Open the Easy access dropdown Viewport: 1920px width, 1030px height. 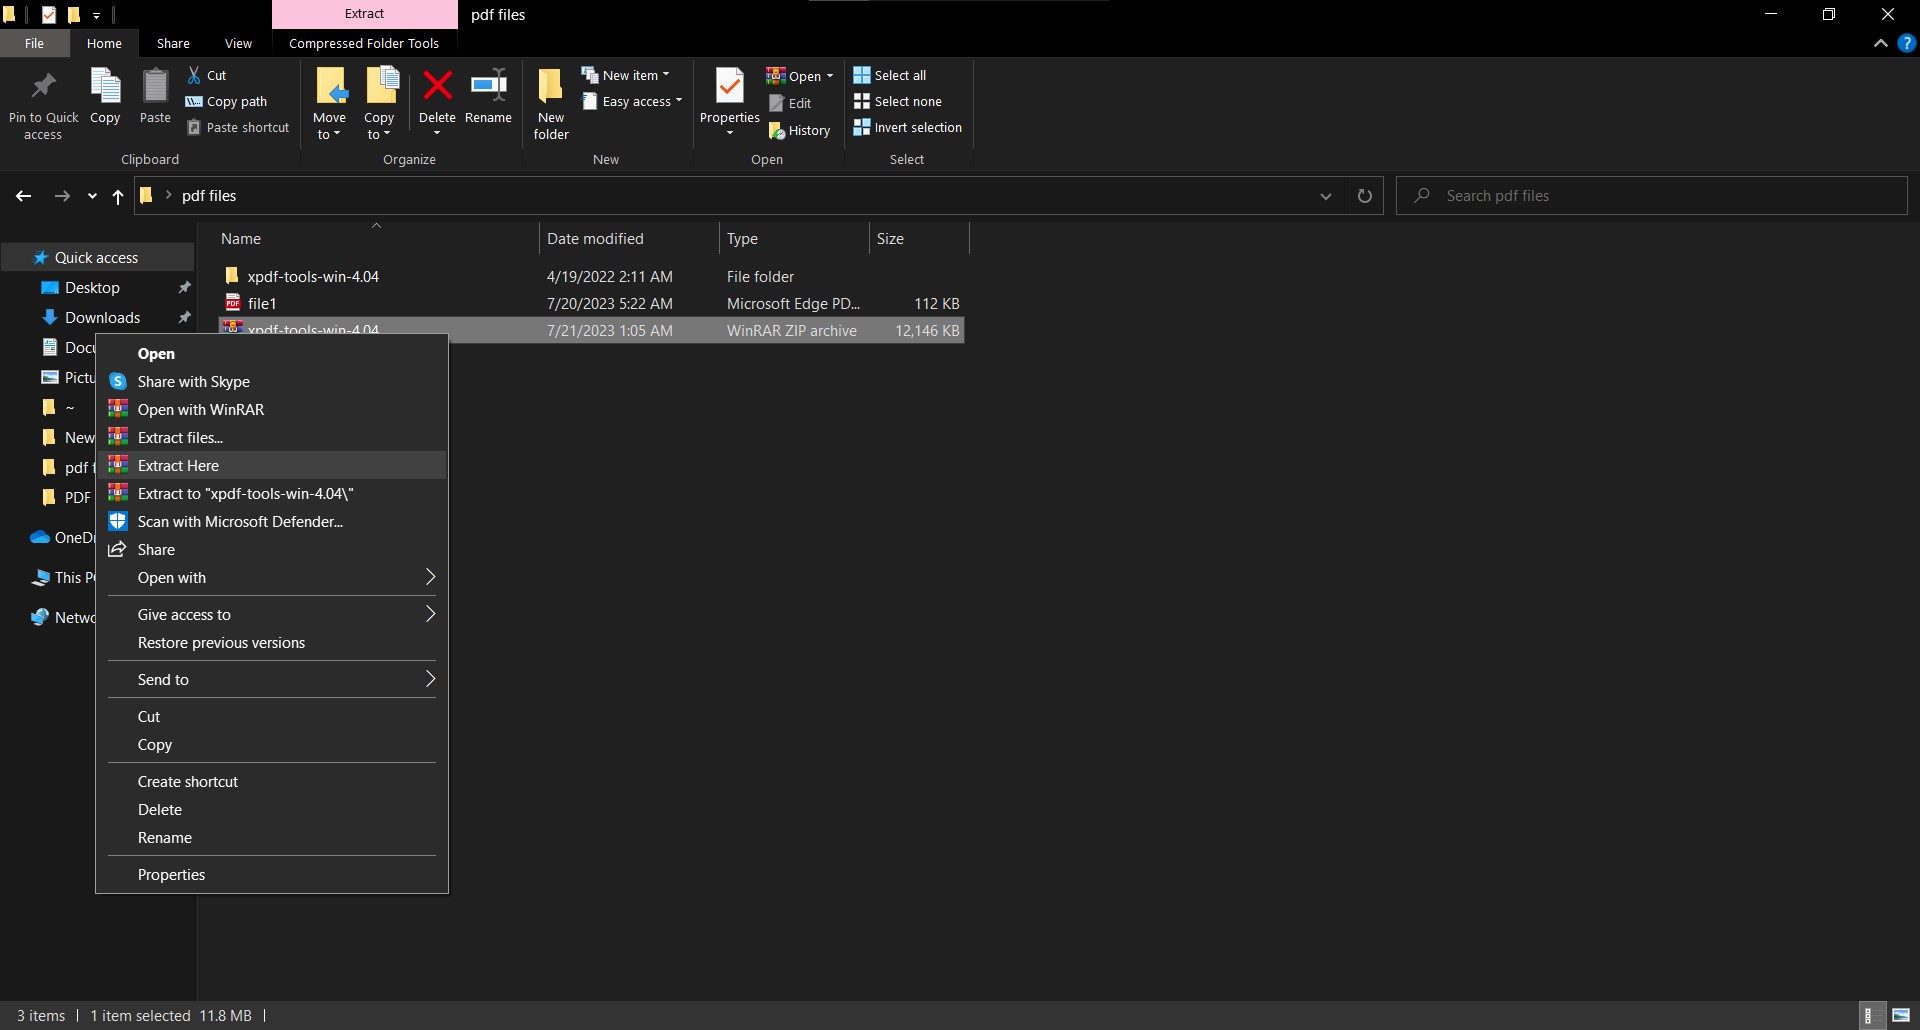[633, 101]
